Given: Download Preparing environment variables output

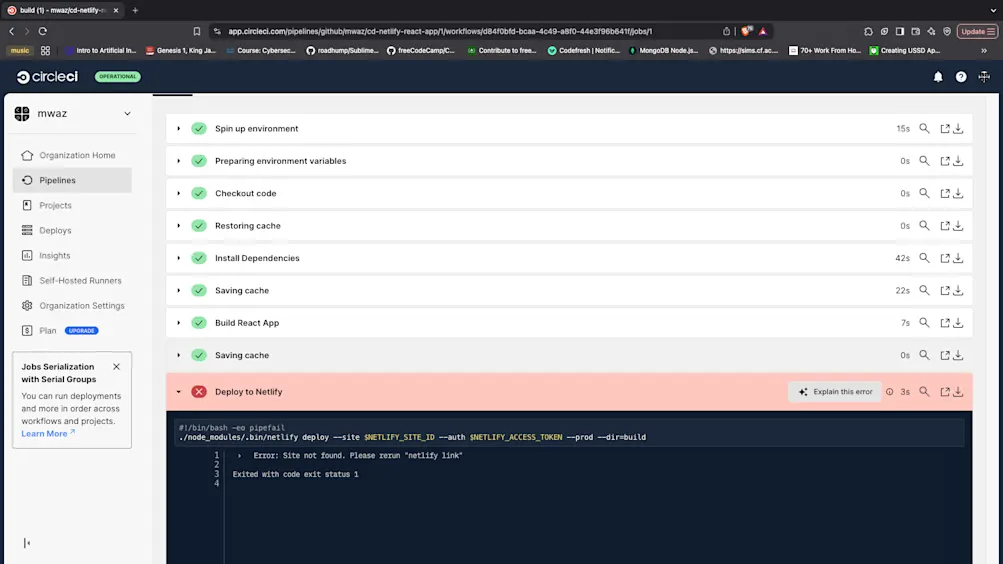Looking at the screenshot, I should point(958,161).
